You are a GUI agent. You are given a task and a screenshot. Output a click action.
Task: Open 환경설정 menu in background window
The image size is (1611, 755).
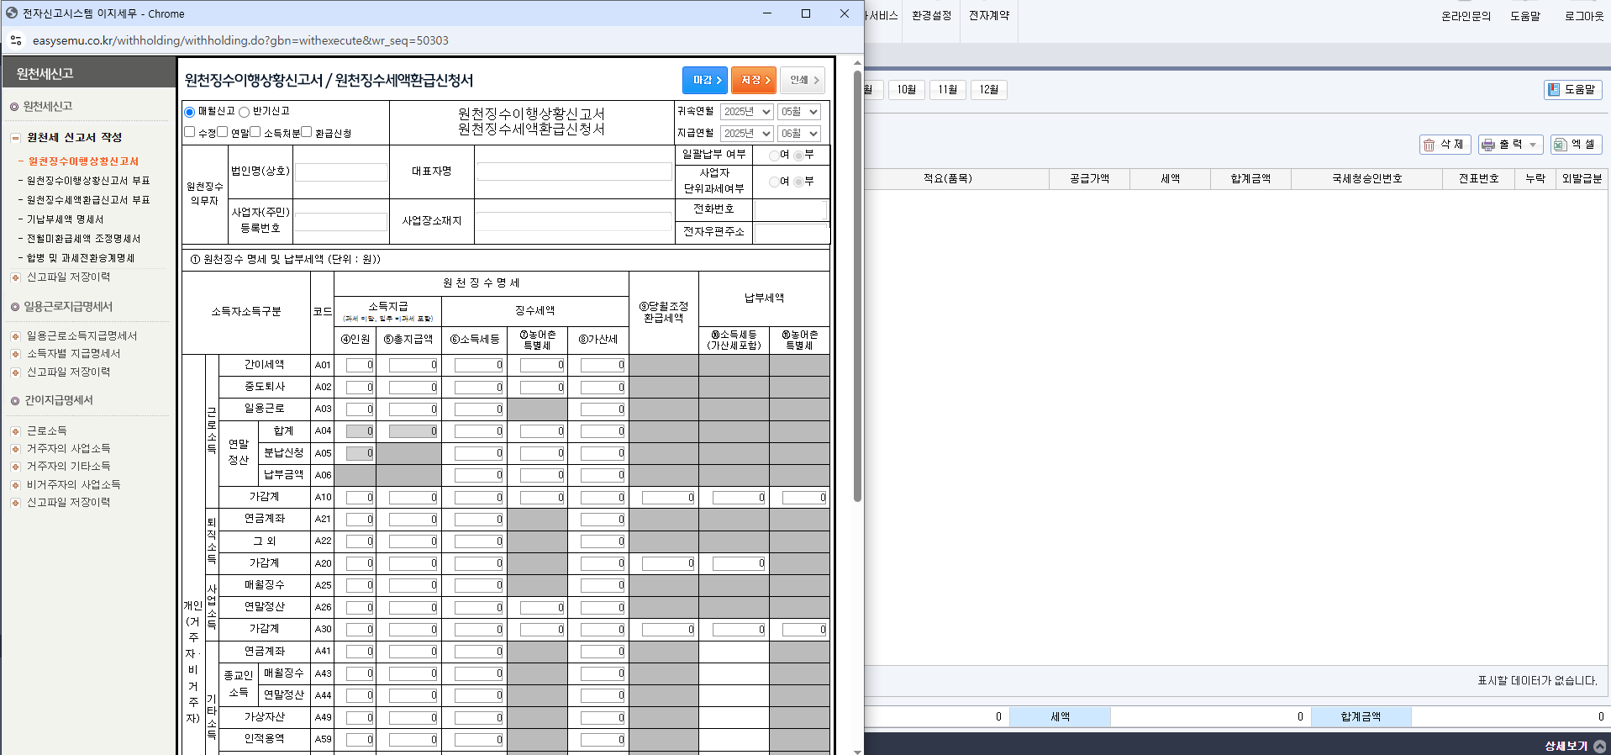pos(931,16)
